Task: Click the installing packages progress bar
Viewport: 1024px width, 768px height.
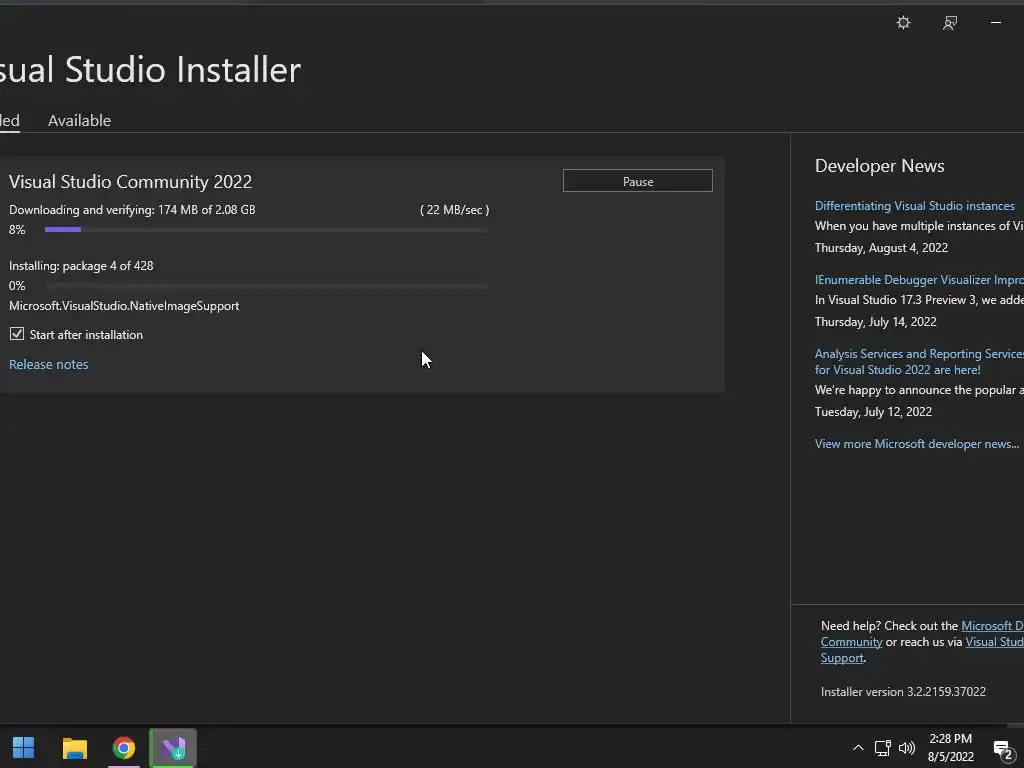Action: 266,286
